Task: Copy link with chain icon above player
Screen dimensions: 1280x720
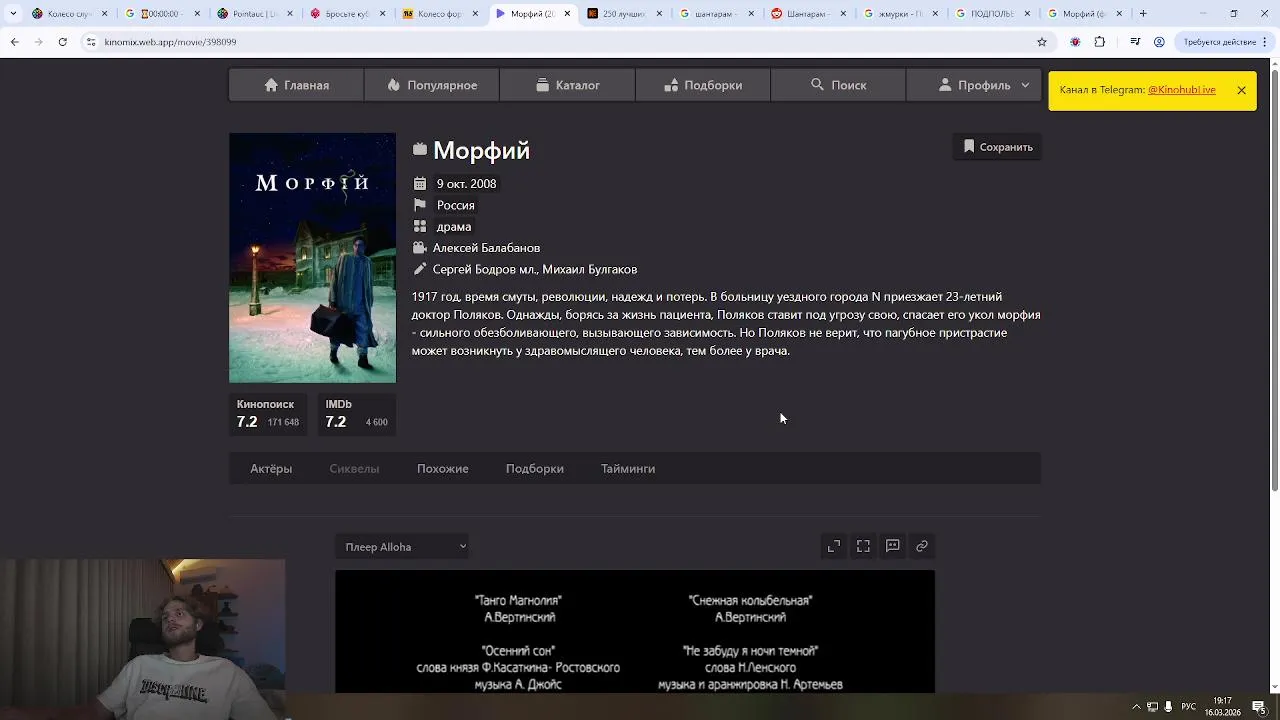Action: [922, 546]
